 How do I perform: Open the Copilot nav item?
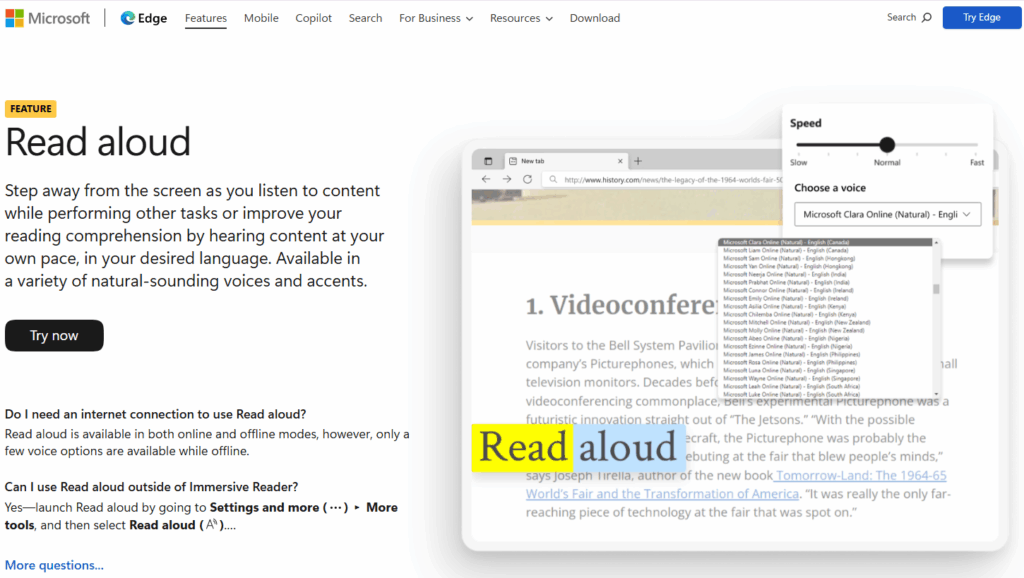click(x=313, y=18)
